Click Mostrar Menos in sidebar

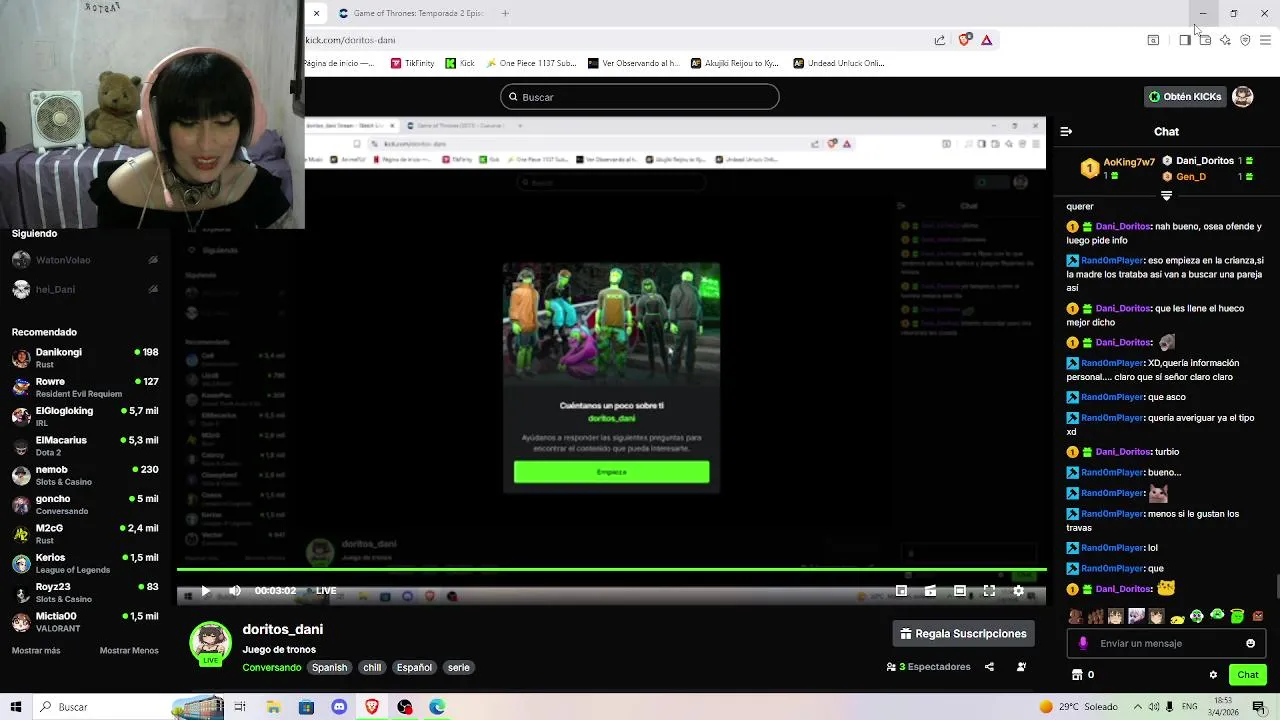tap(129, 651)
